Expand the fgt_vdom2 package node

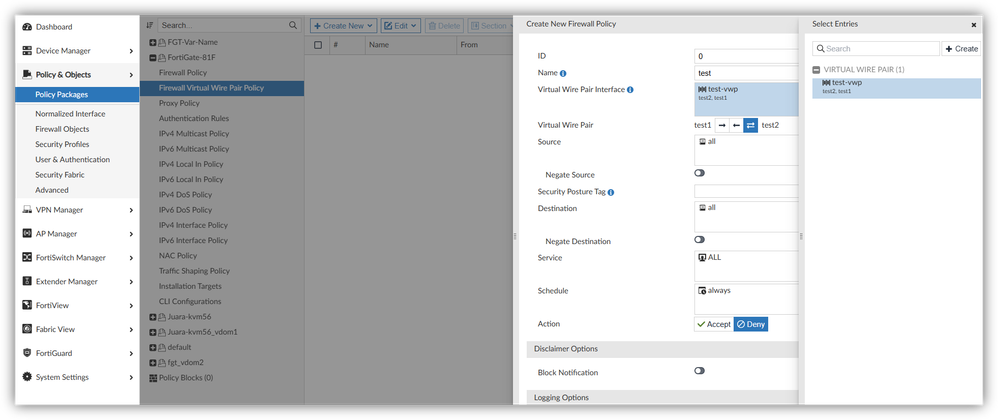[153, 363]
